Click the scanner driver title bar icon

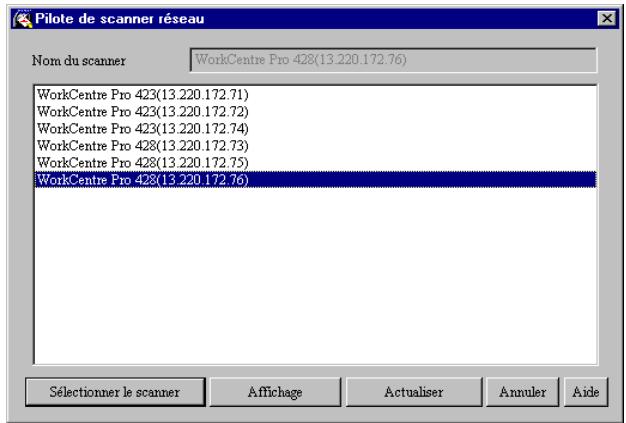[x=22, y=19]
